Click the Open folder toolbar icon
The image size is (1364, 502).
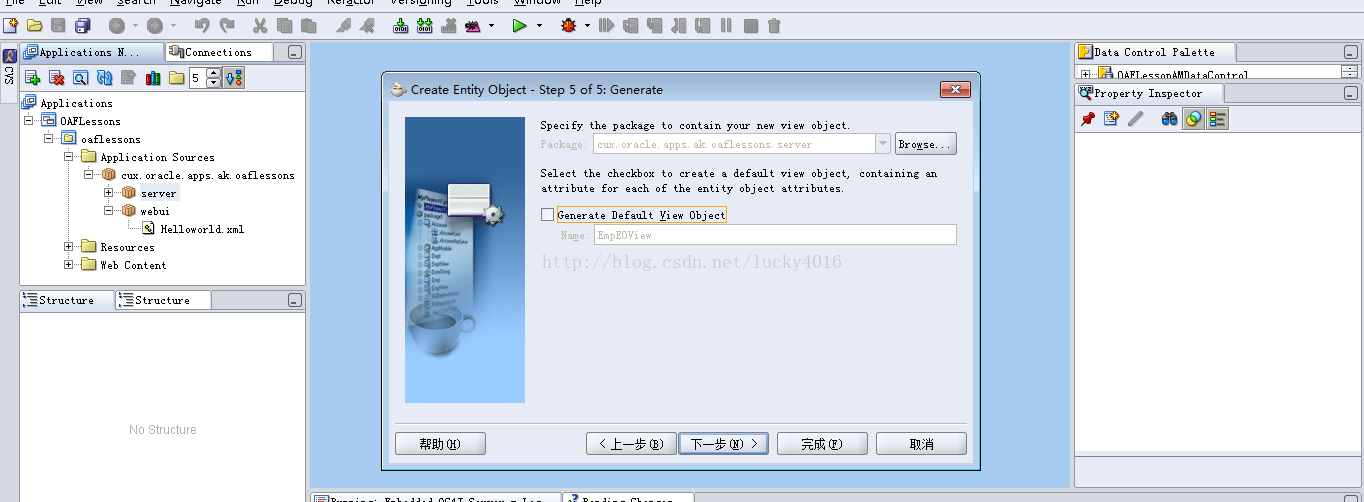35,25
